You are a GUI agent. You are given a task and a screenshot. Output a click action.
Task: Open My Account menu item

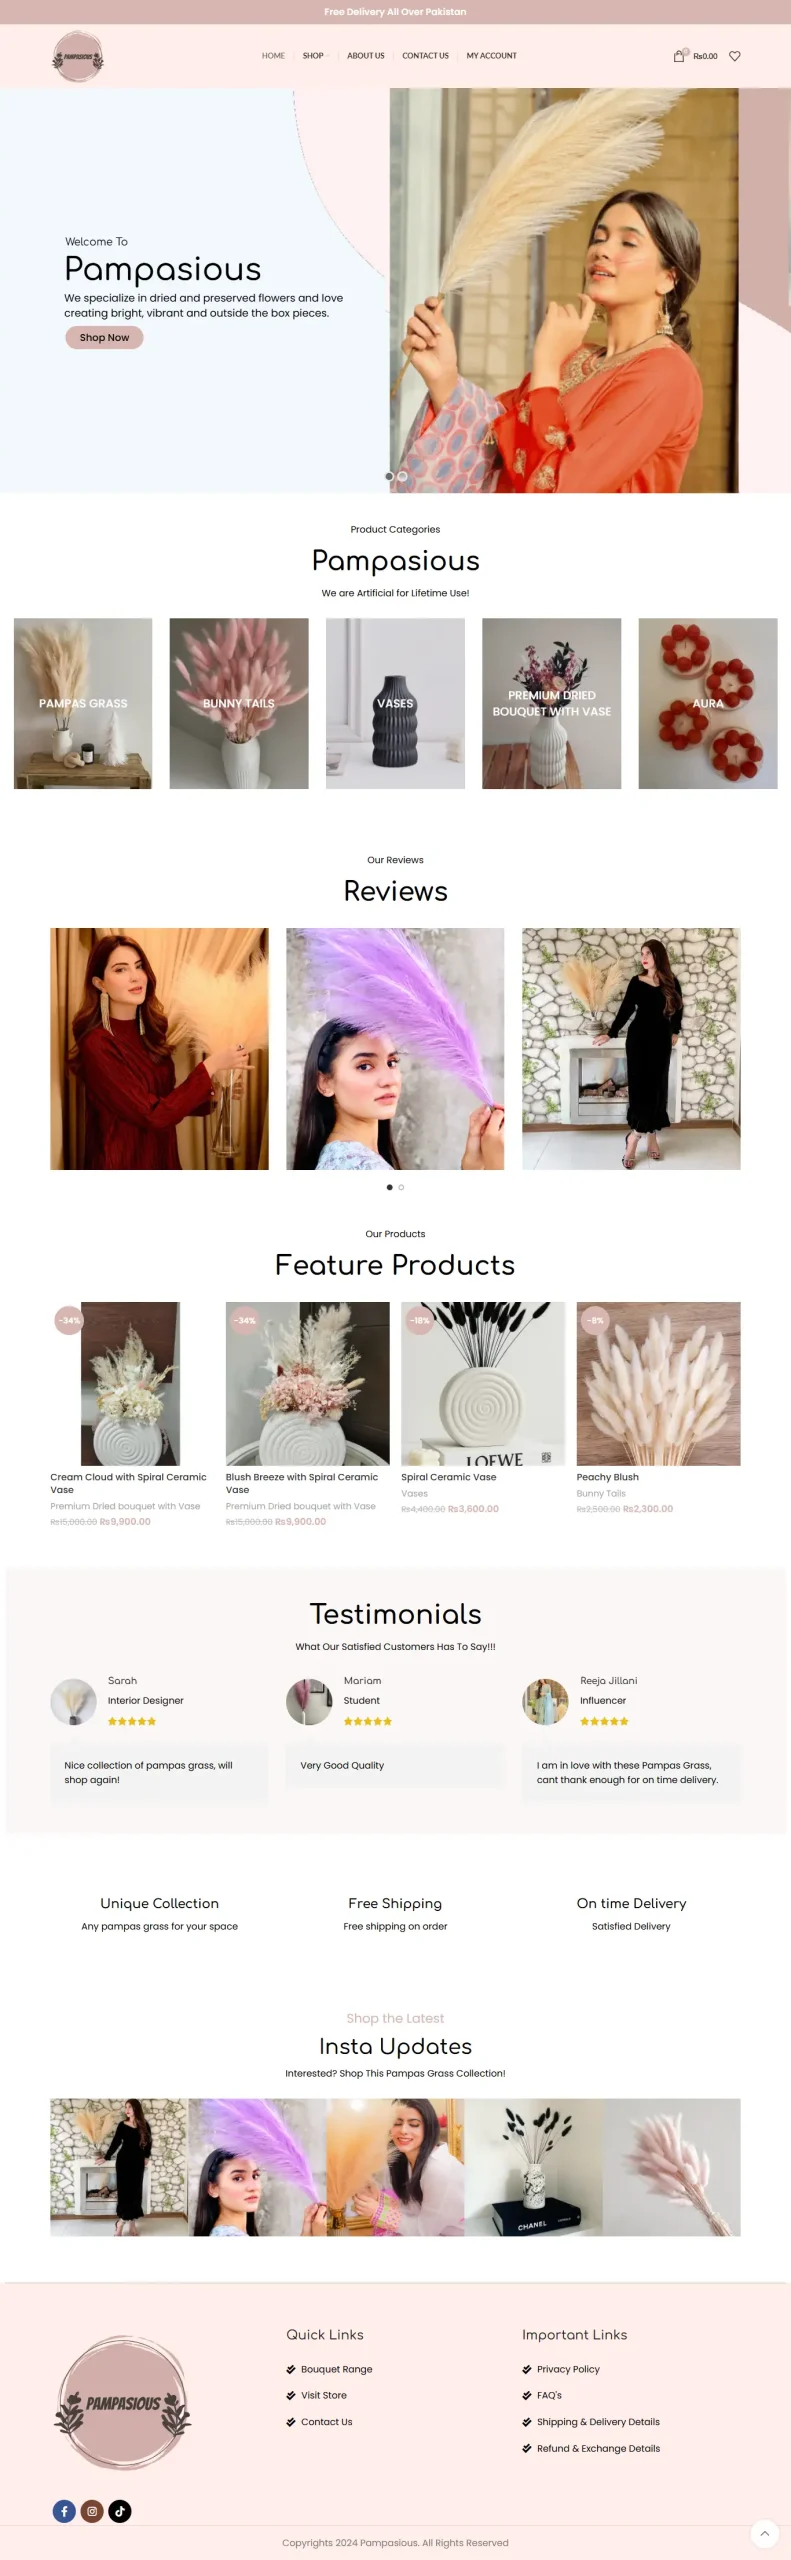(x=491, y=56)
